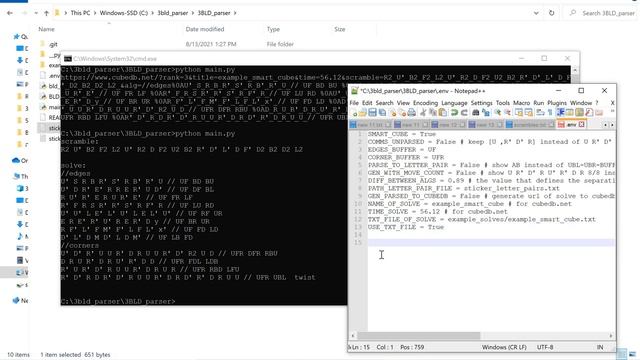Undo last edit with green arrow icon
The height and width of the screenshot is (360, 640).
tap(454, 113)
